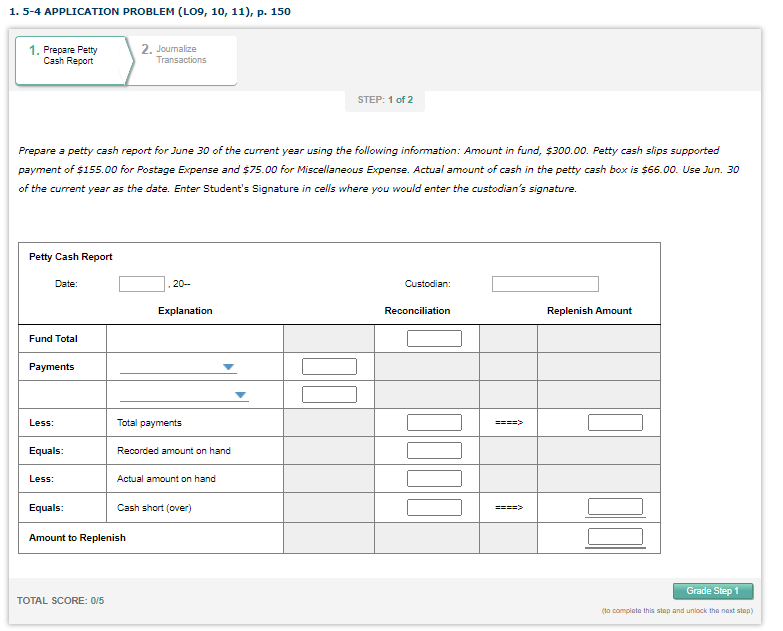Click the 'Explanation' column header

(185, 311)
